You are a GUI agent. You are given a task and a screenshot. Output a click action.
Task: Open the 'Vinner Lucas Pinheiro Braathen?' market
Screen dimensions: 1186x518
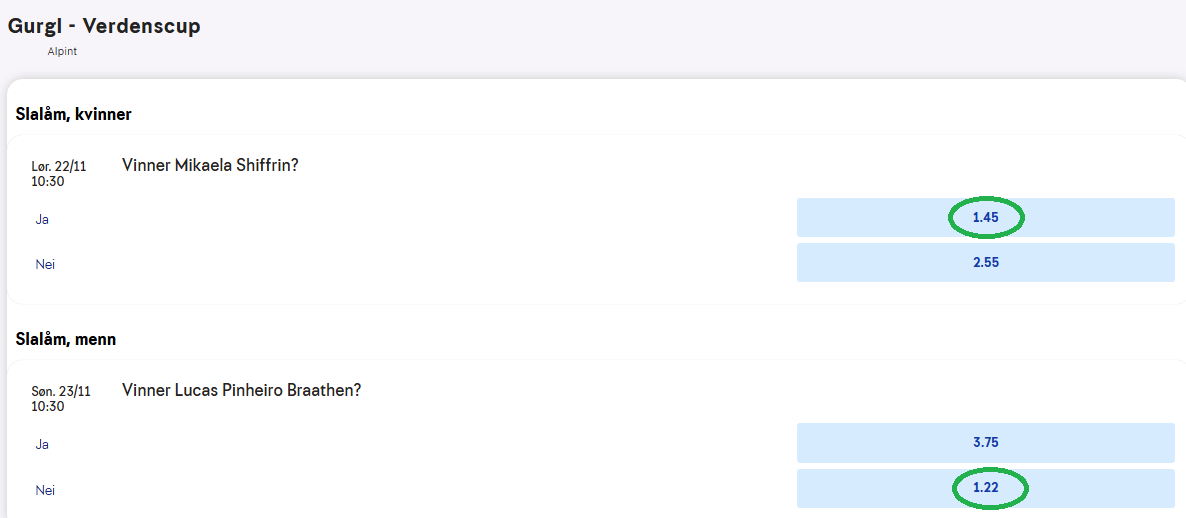point(241,390)
